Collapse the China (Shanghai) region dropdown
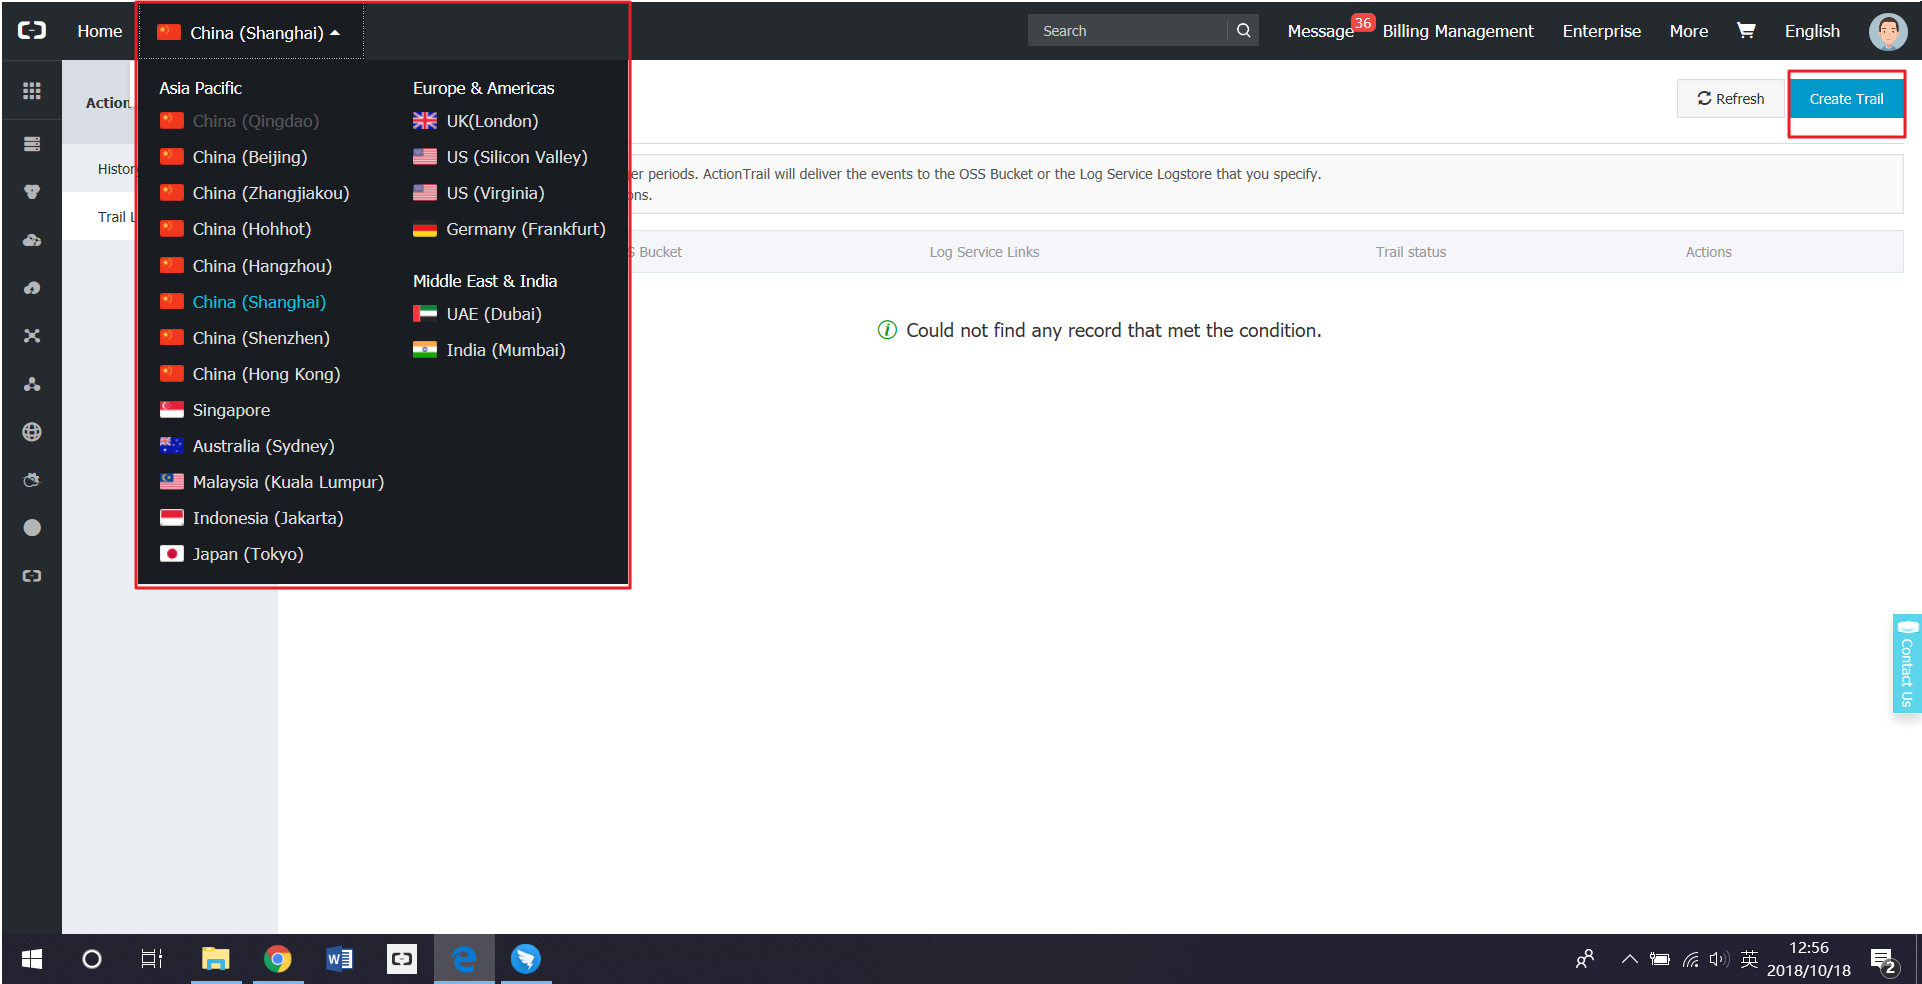Screen dimensions: 1922x984 click(x=249, y=33)
